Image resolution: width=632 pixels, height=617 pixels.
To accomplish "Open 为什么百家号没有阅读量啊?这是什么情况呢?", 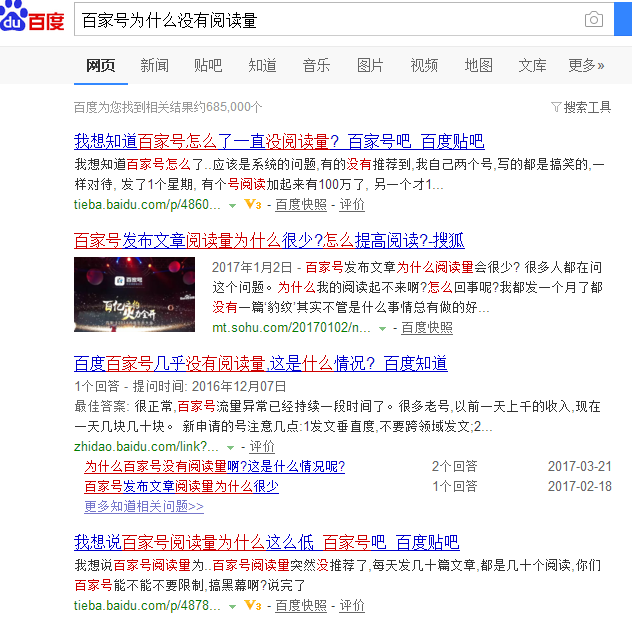I will [214, 466].
